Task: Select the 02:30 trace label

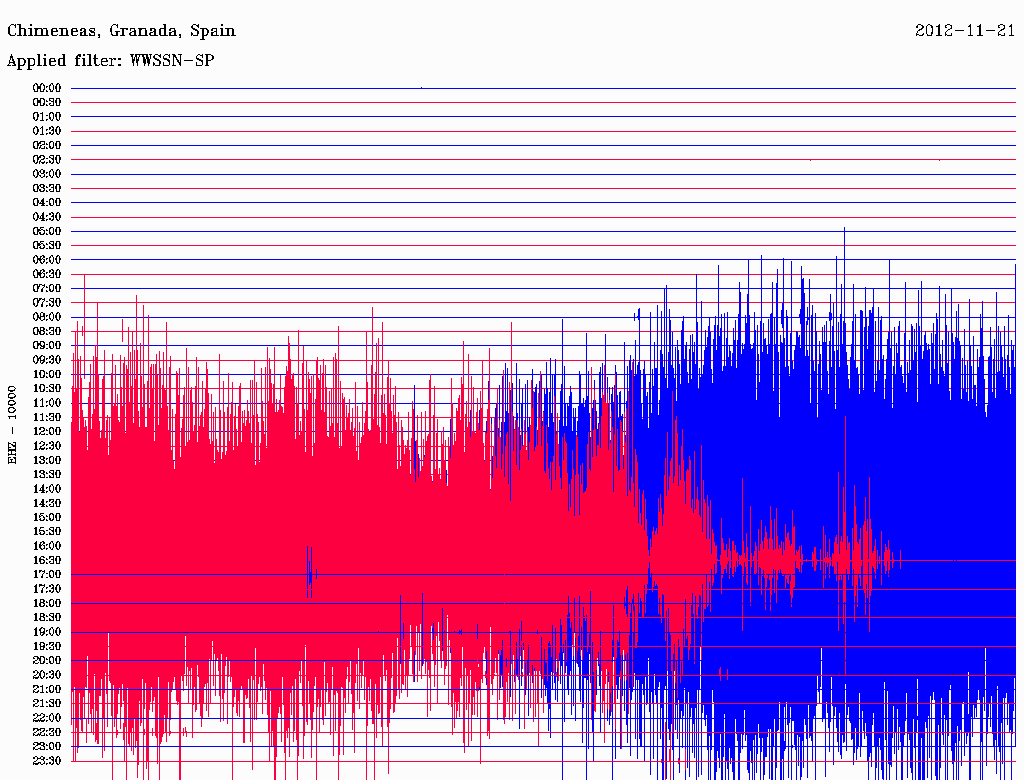Action: coord(47,159)
